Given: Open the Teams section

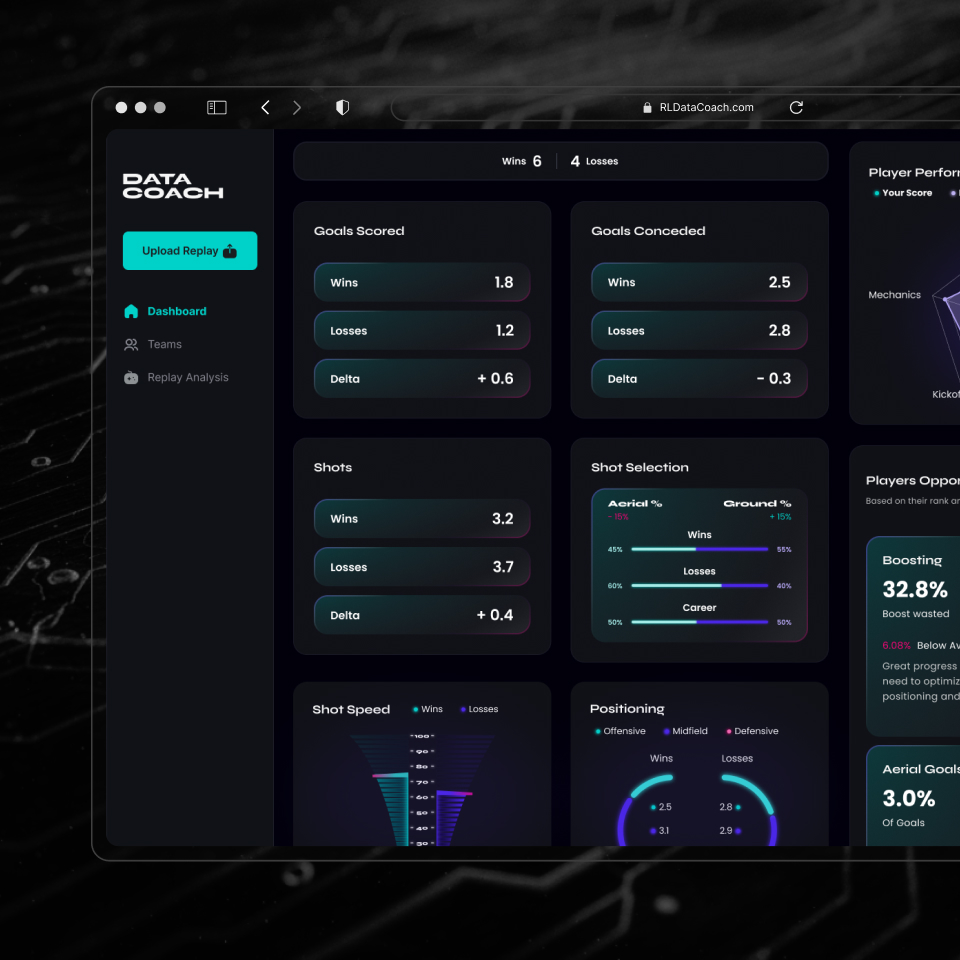Looking at the screenshot, I should (166, 344).
